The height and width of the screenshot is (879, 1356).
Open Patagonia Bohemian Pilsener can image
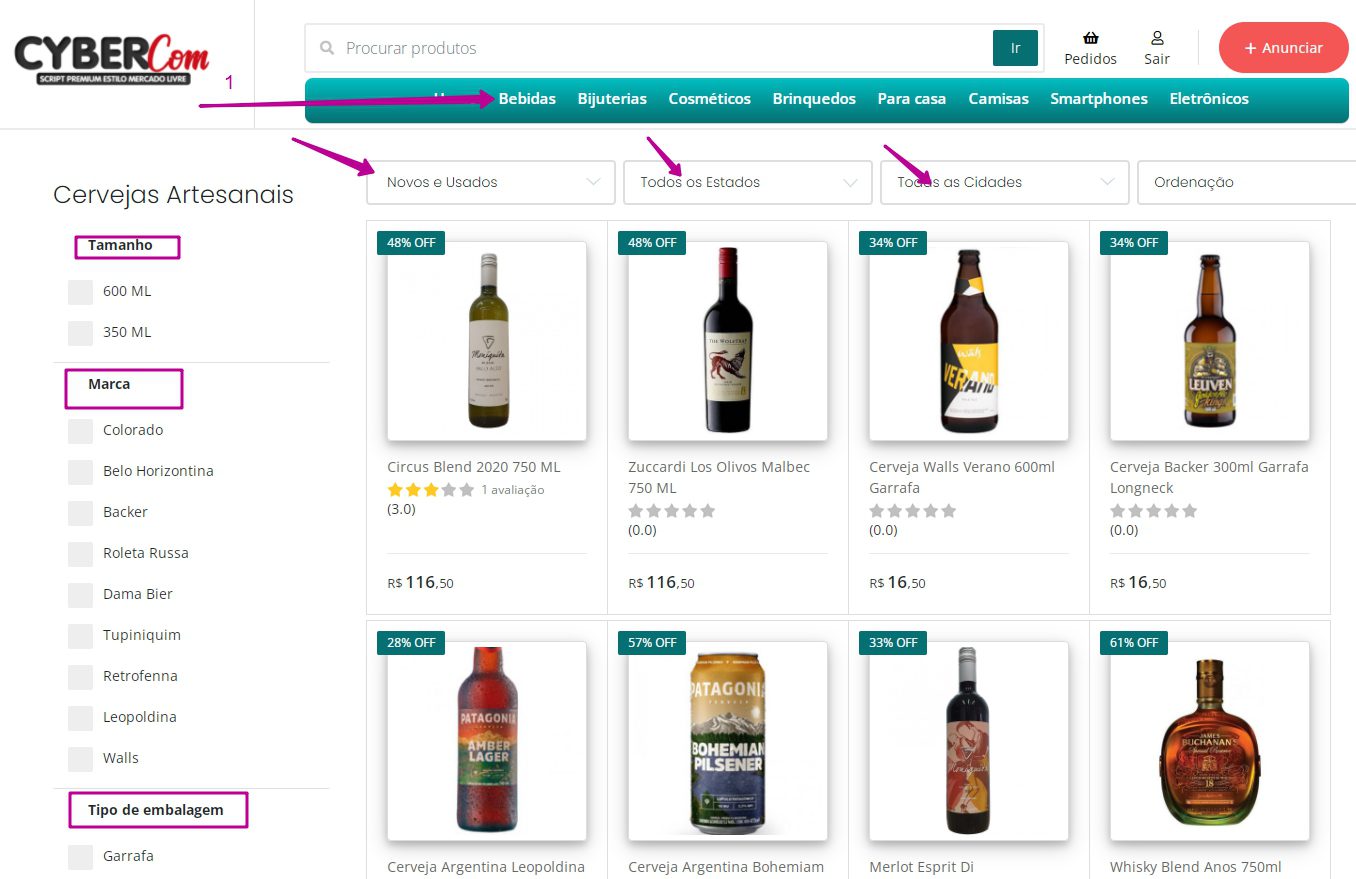point(728,741)
